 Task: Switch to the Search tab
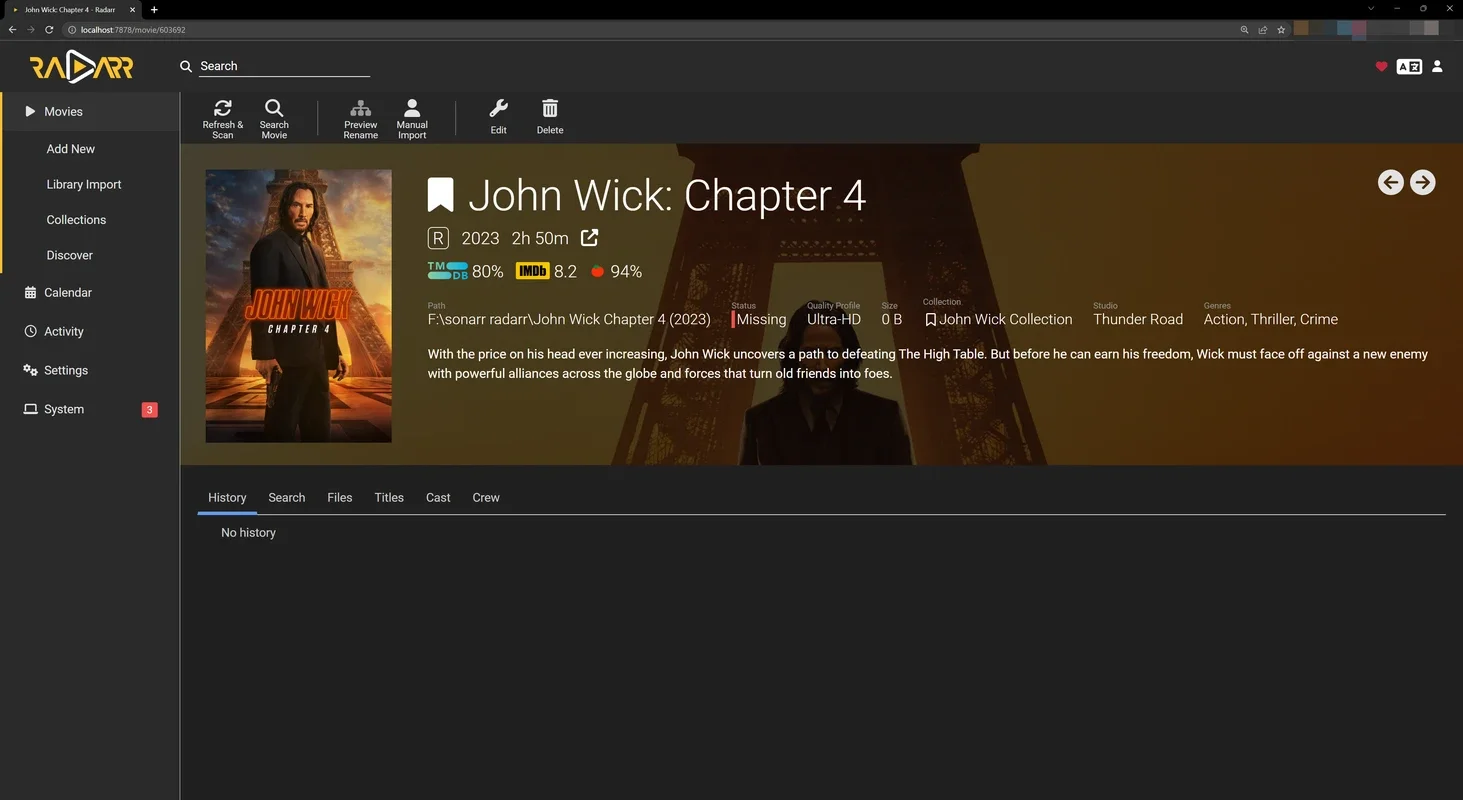point(287,497)
